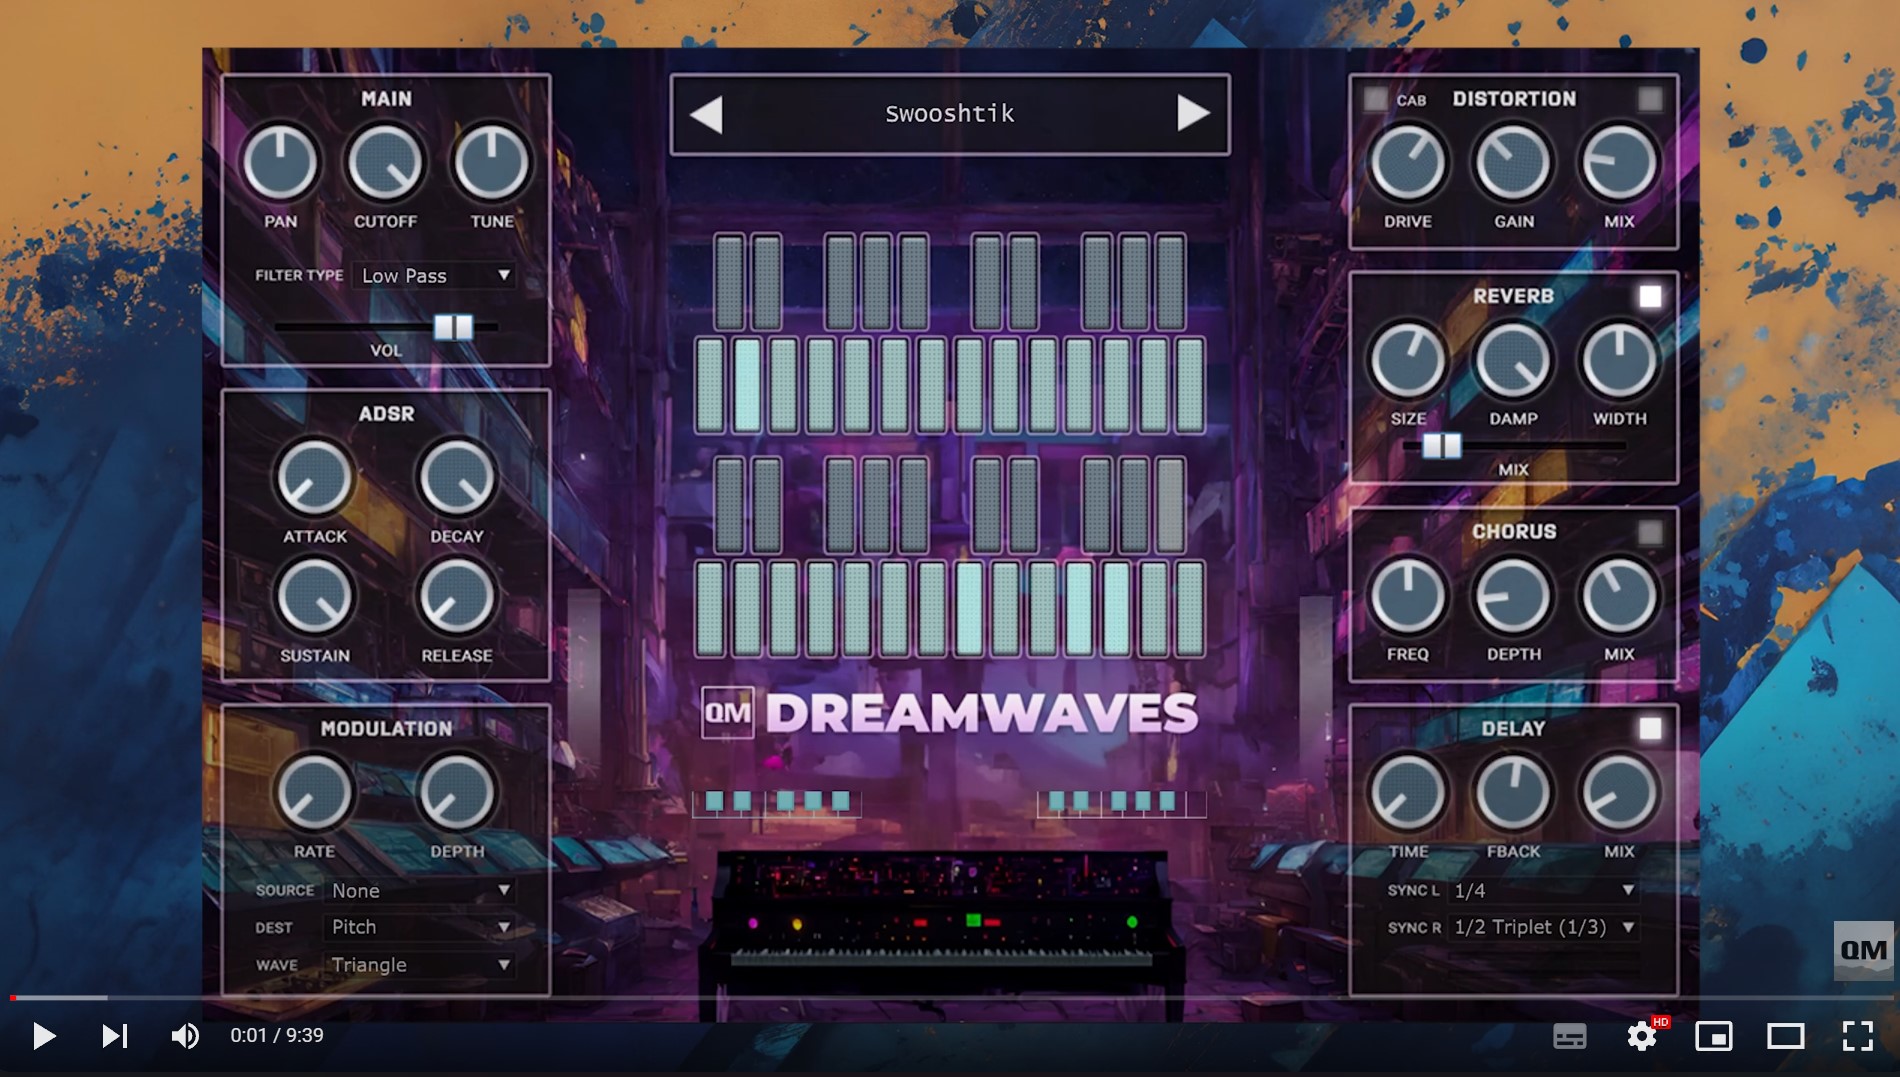The width and height of the screenshot is (1900, 1077).
Task: Click the Vol slider in Main section
Action: click(x=455, y=328)
